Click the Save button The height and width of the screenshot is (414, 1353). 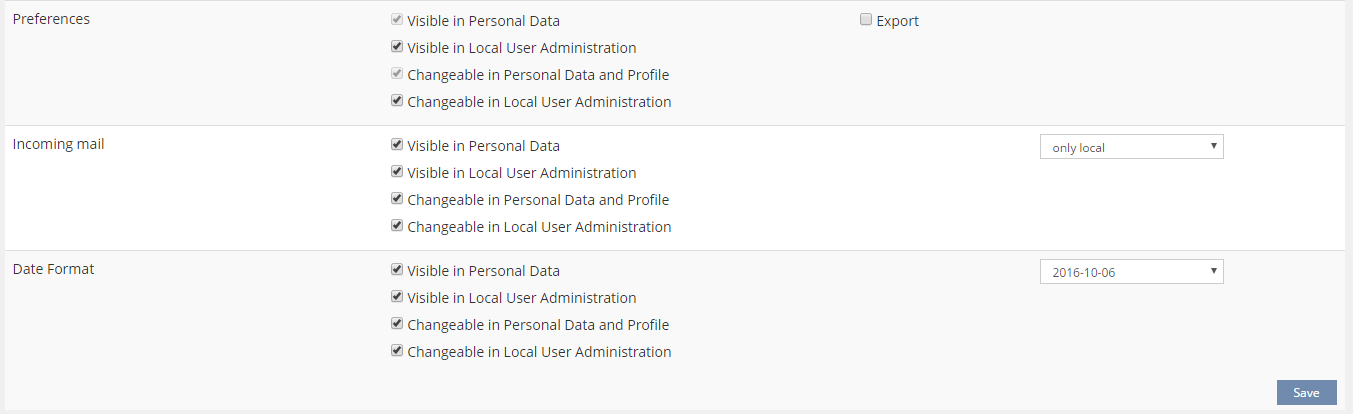pos(1306,393)
